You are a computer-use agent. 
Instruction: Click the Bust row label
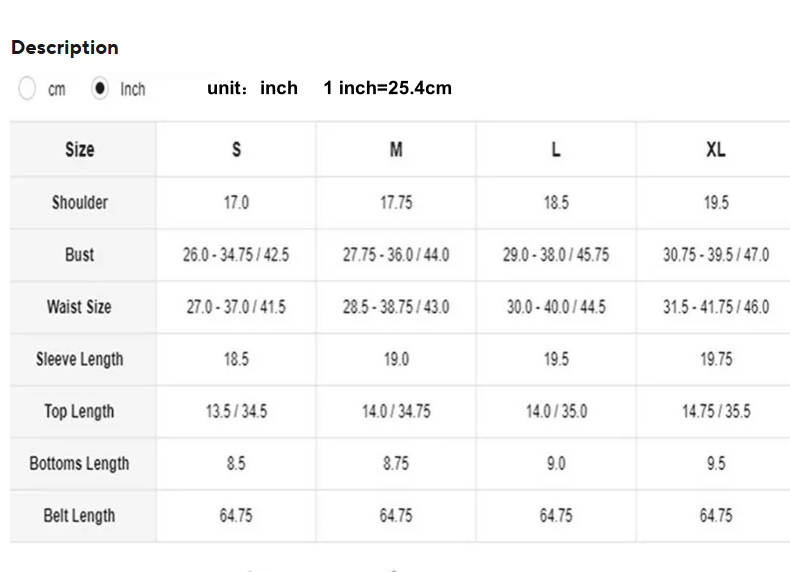79,254
